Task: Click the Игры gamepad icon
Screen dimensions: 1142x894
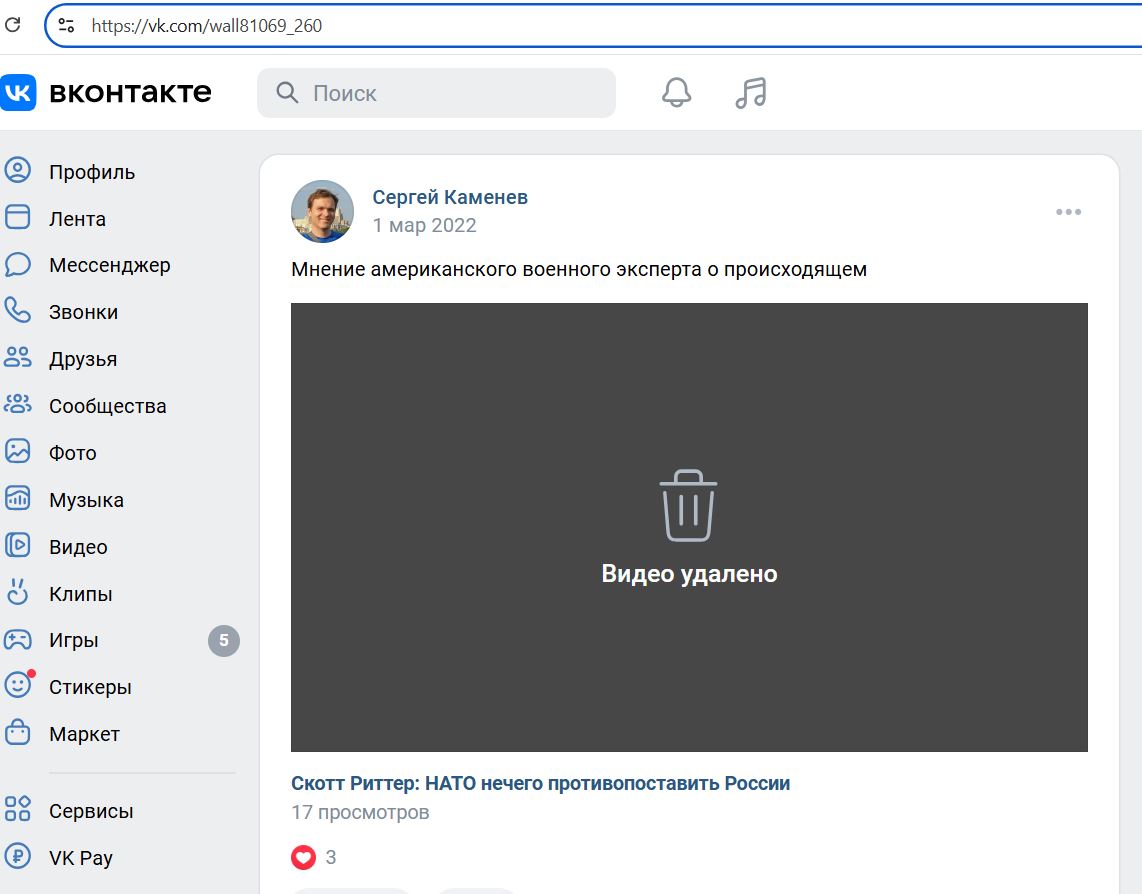Action: [x=17, y=640]
